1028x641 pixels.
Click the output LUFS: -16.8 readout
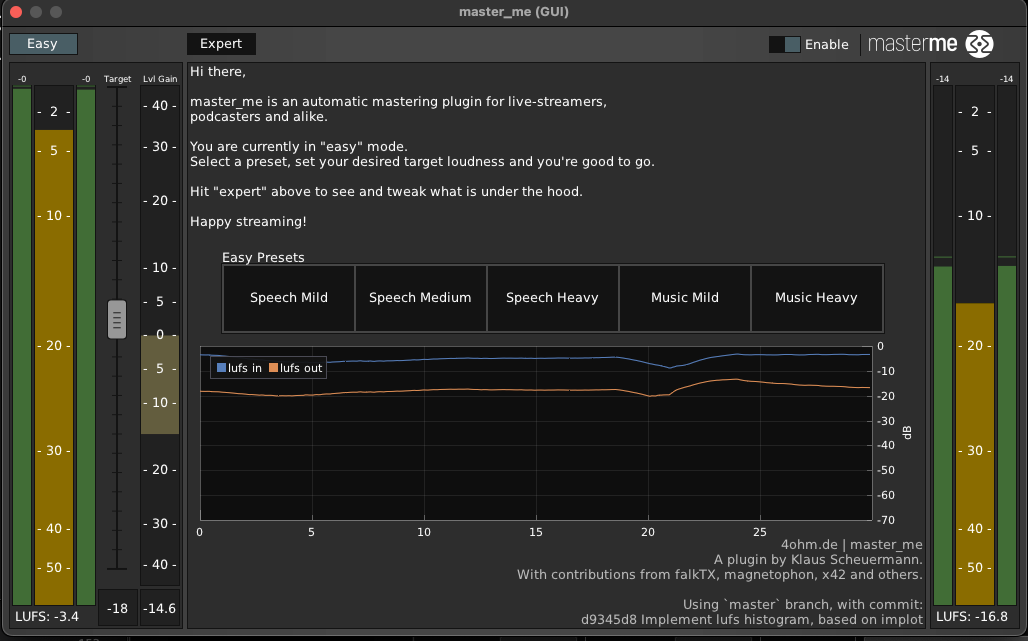pos(972,617)
